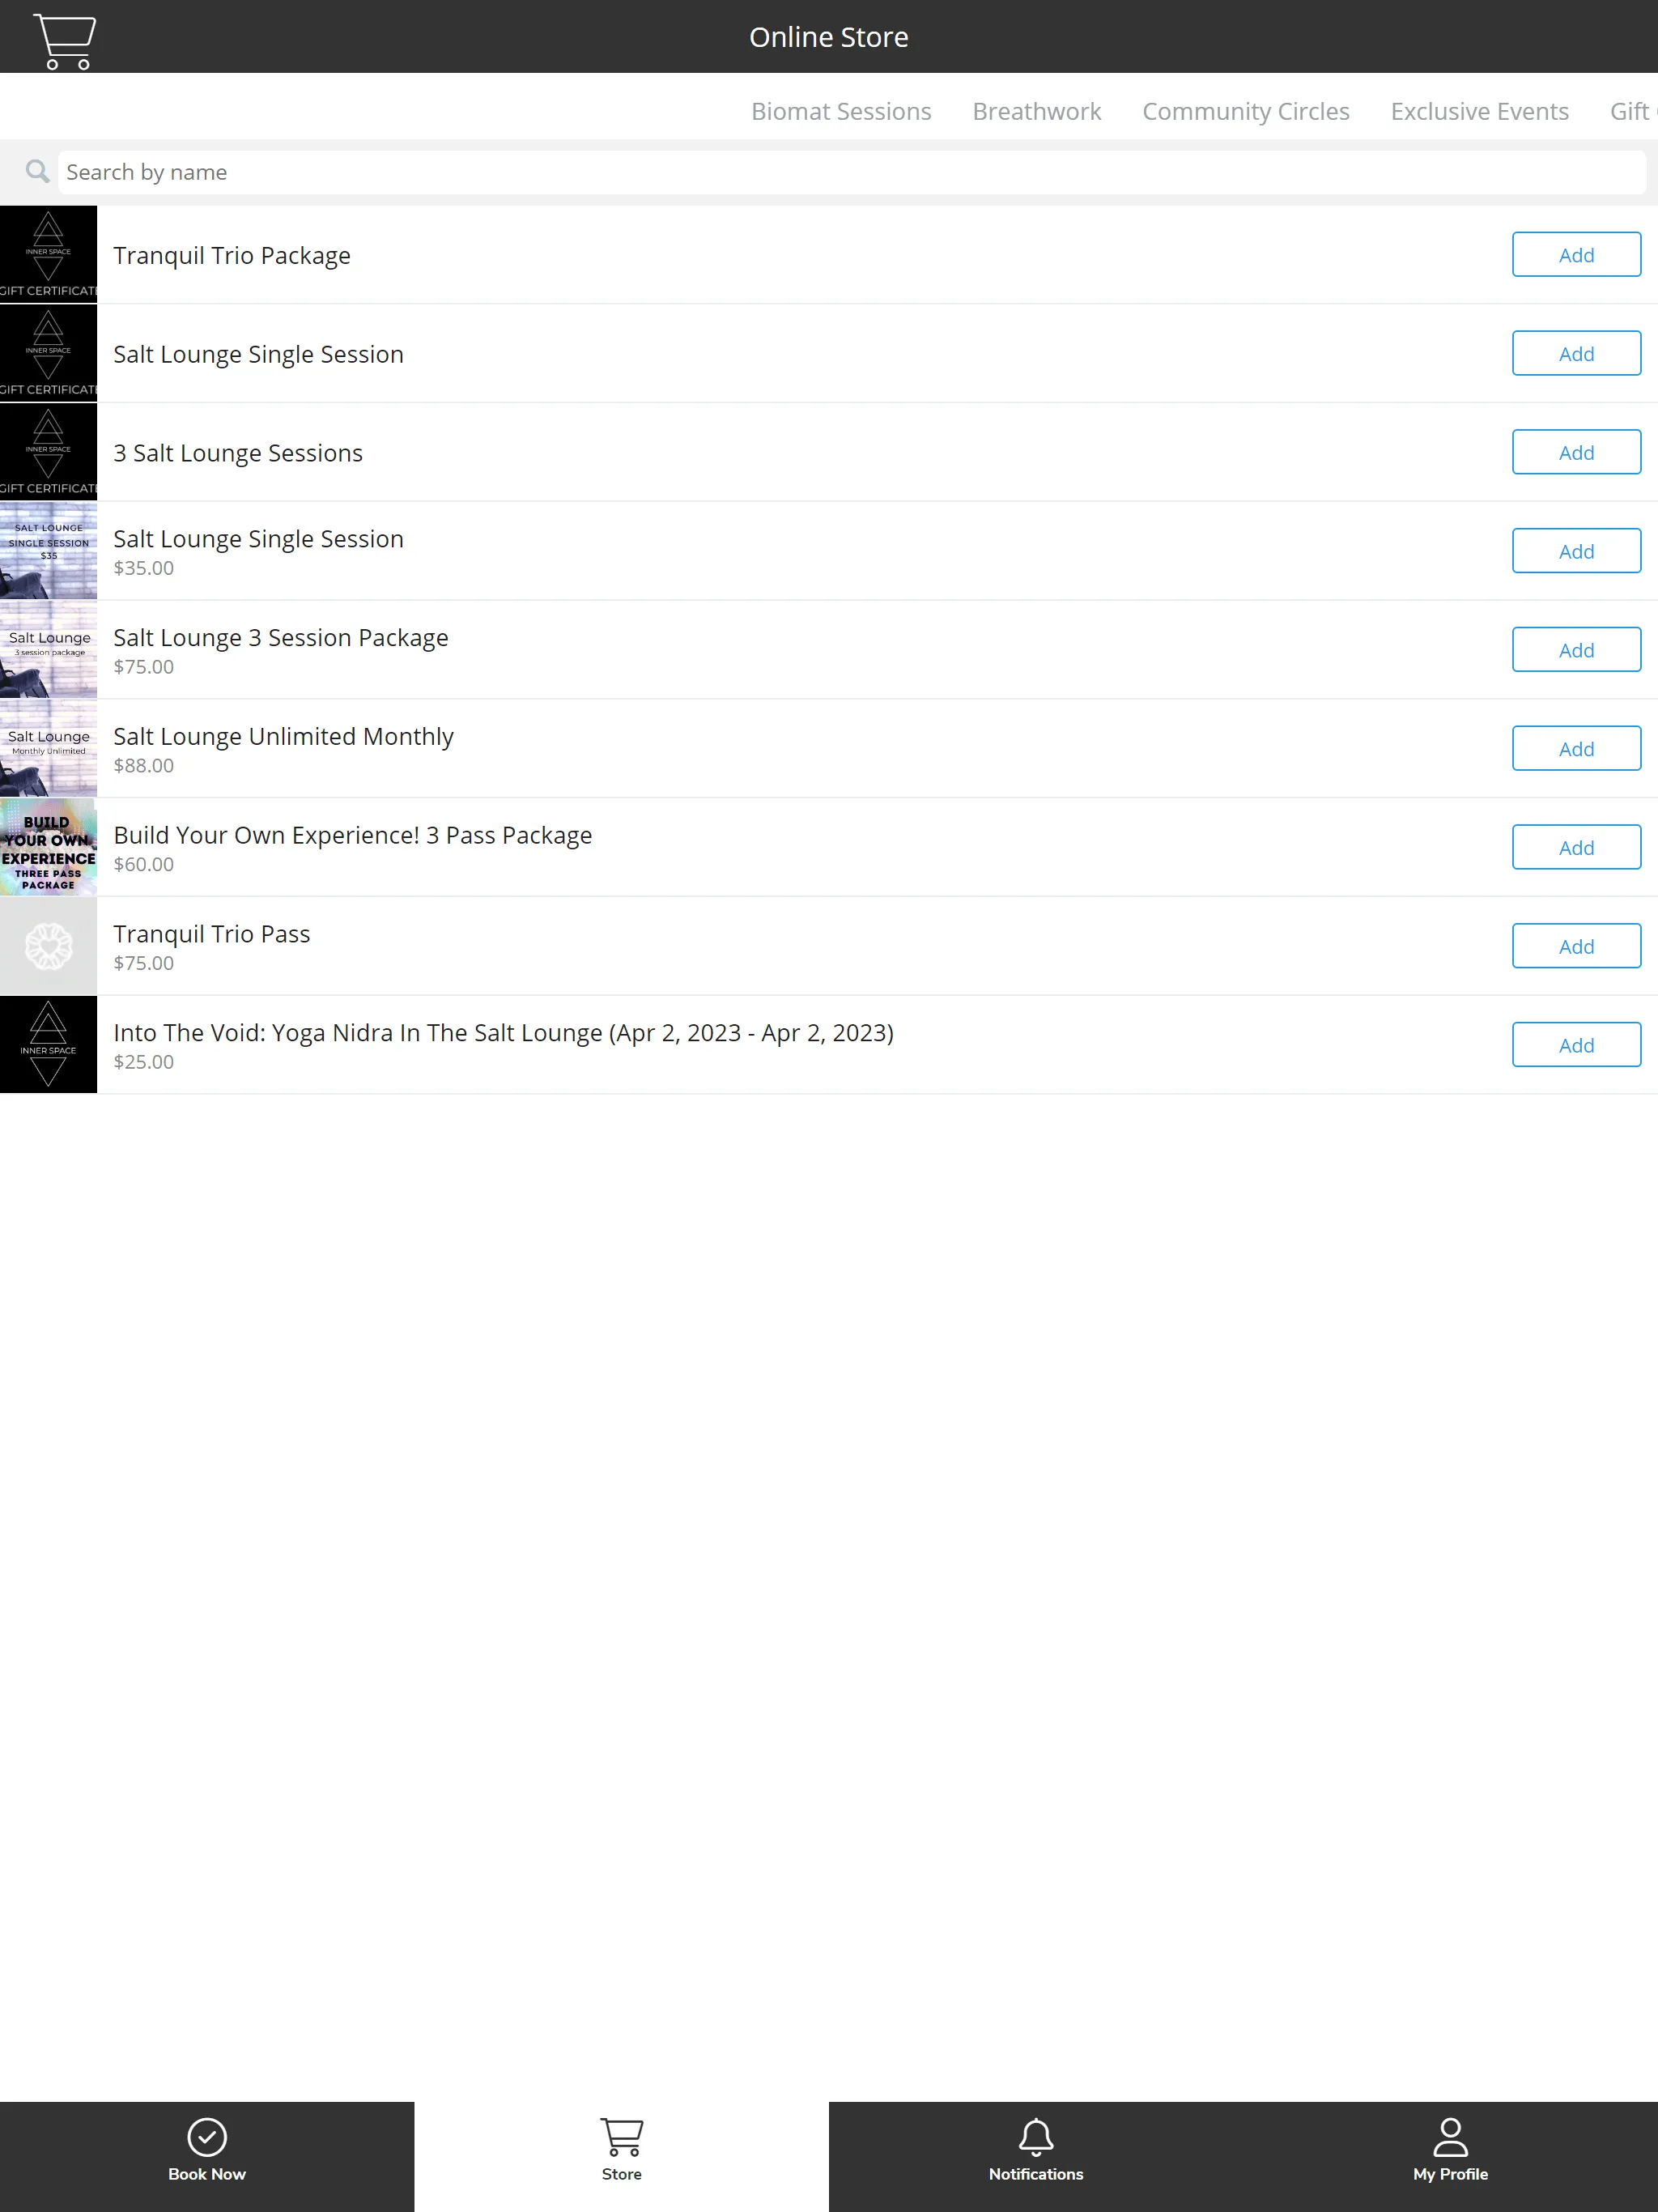Image resolution: width=1658 pixels, height=2212 pixels.
Task: Click the Biomat Sessions tab
Action: click(841, 110)
